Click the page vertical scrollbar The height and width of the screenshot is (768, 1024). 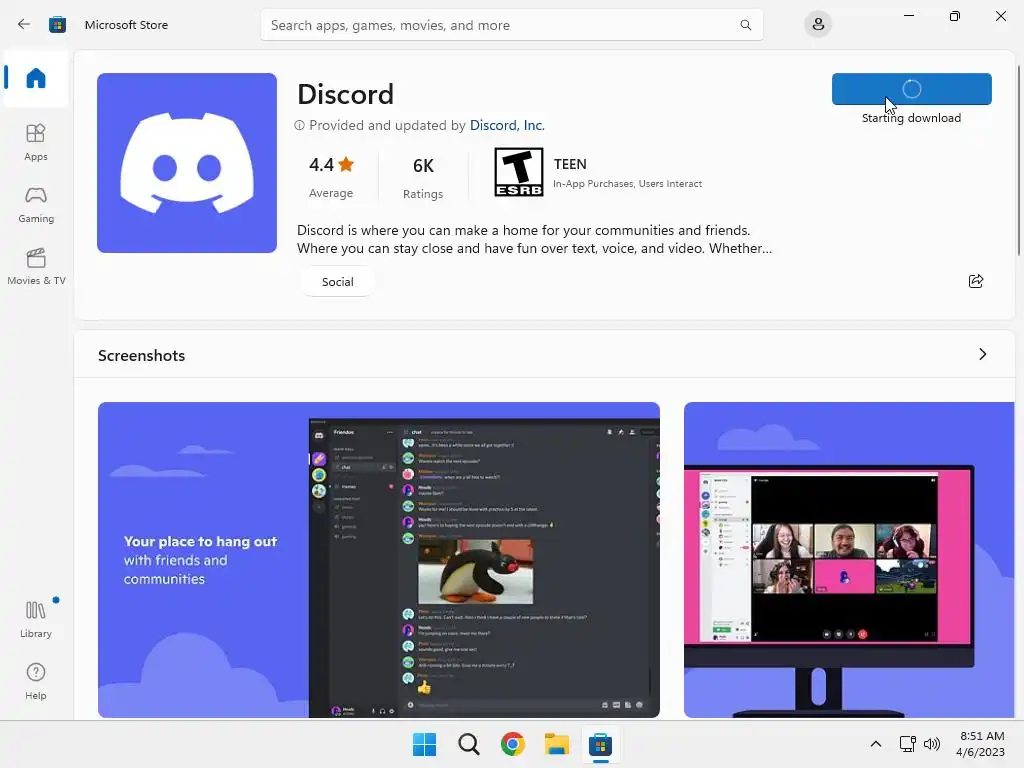[x=1019, y=160]
